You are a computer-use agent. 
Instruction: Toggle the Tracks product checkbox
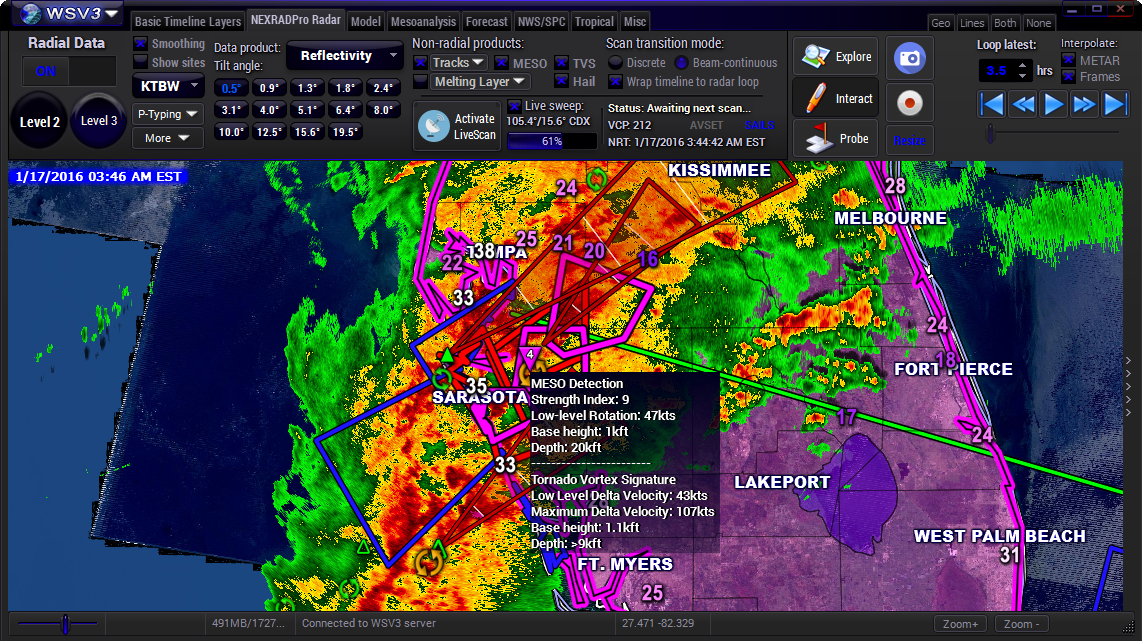pos(420,63)
